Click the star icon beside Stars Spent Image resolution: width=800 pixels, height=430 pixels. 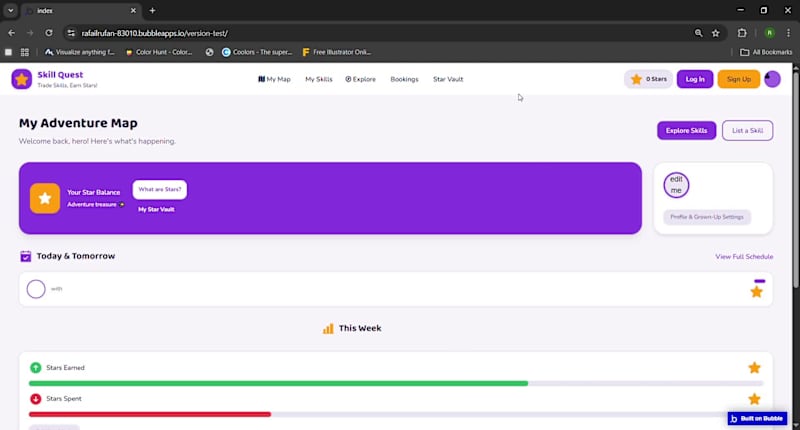pyautogui.click(x=754, y=399)
